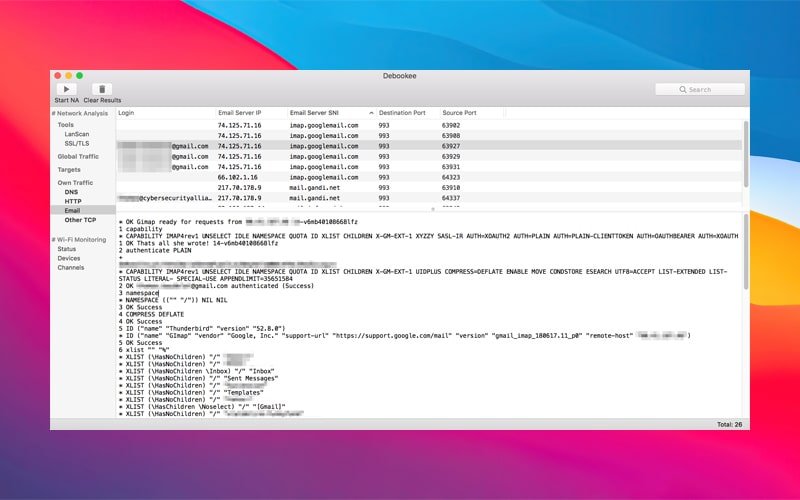Viewport: 800px width, 500px height.
Task: Sort by Destination Port column header
Action: [x=402, y=113]
